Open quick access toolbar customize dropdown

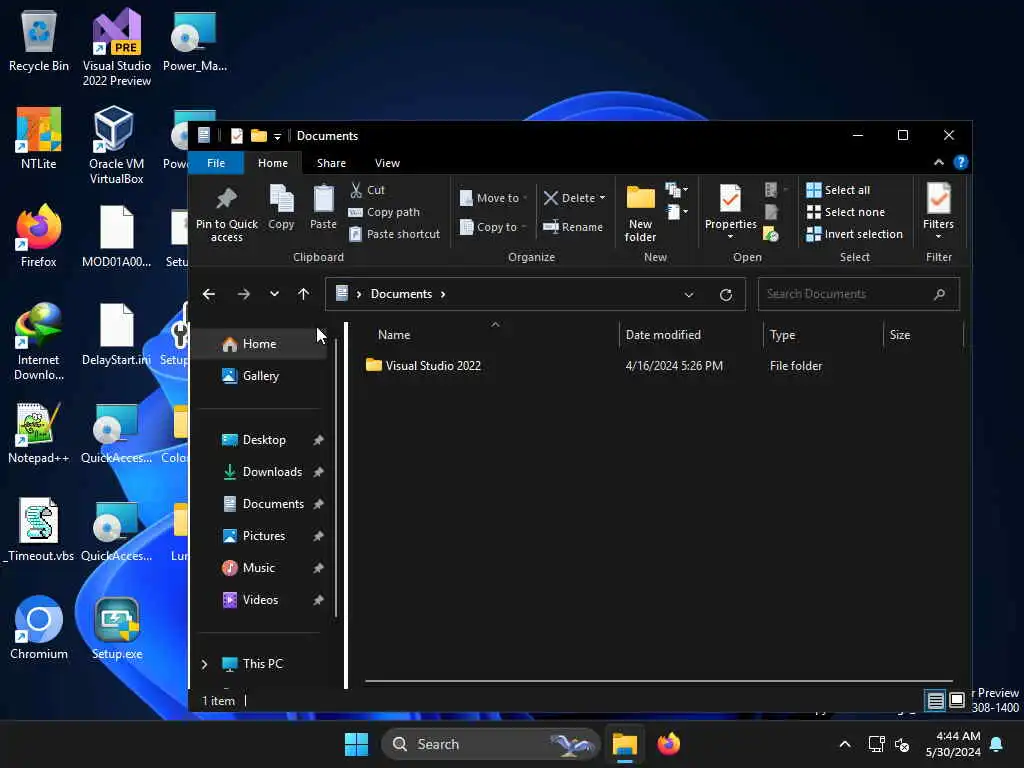(277, 136)
